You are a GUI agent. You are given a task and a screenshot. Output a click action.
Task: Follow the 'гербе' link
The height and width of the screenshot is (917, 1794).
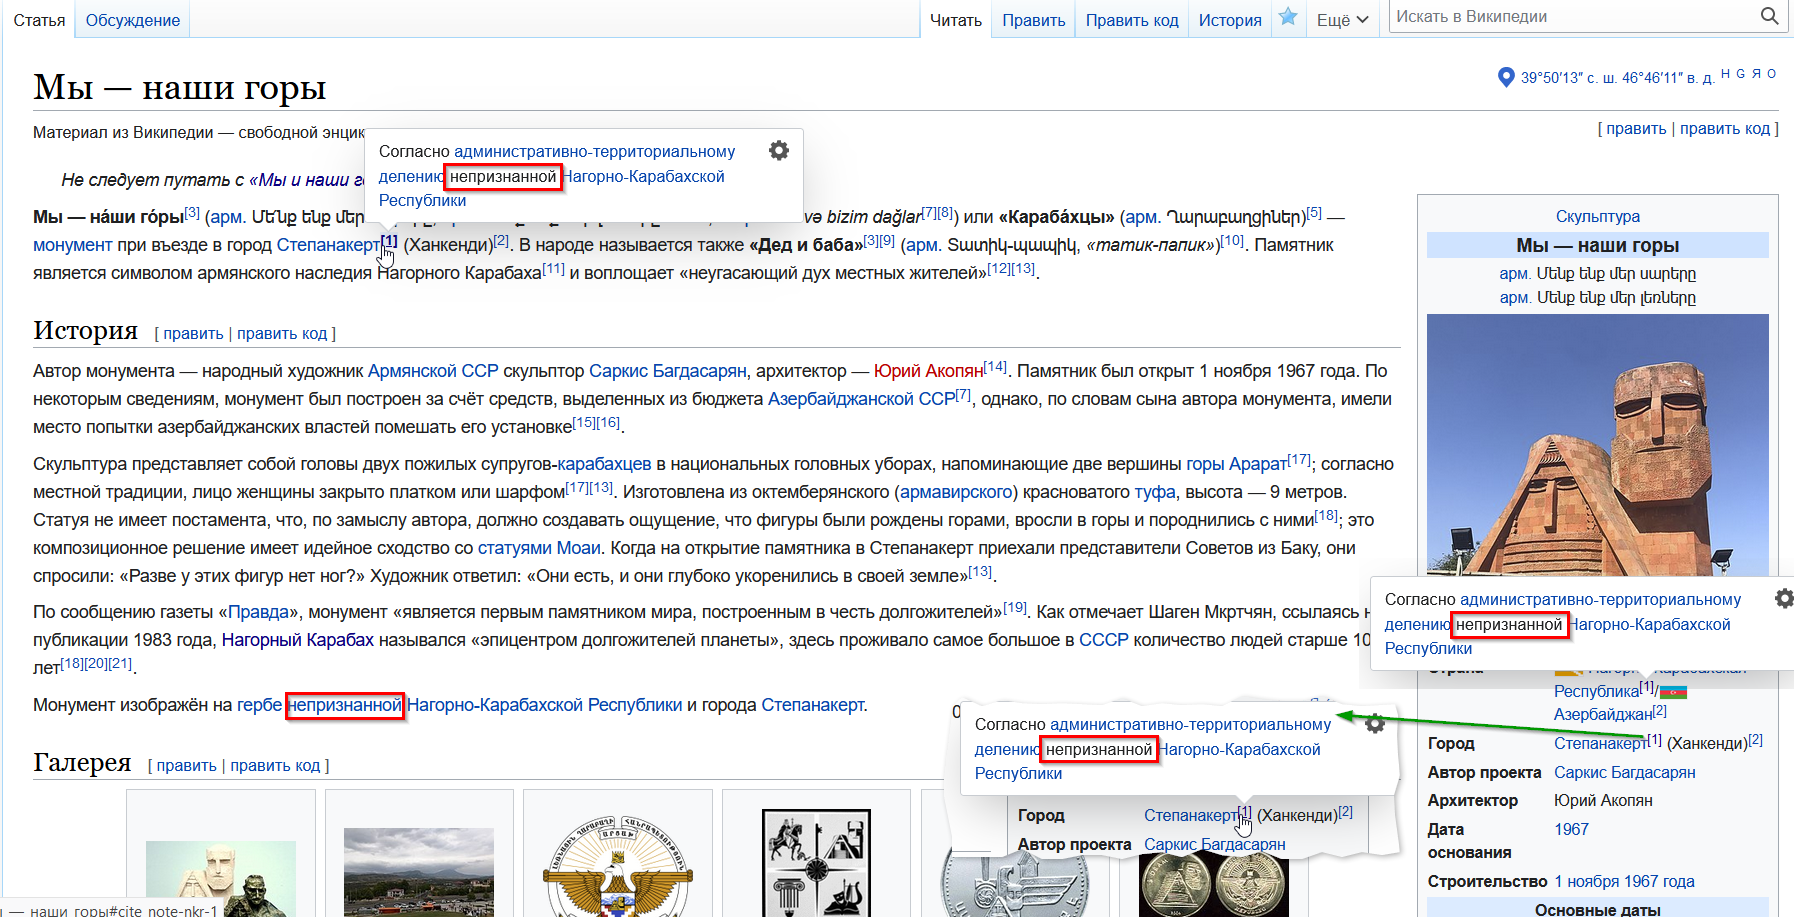tap(259, 705)
